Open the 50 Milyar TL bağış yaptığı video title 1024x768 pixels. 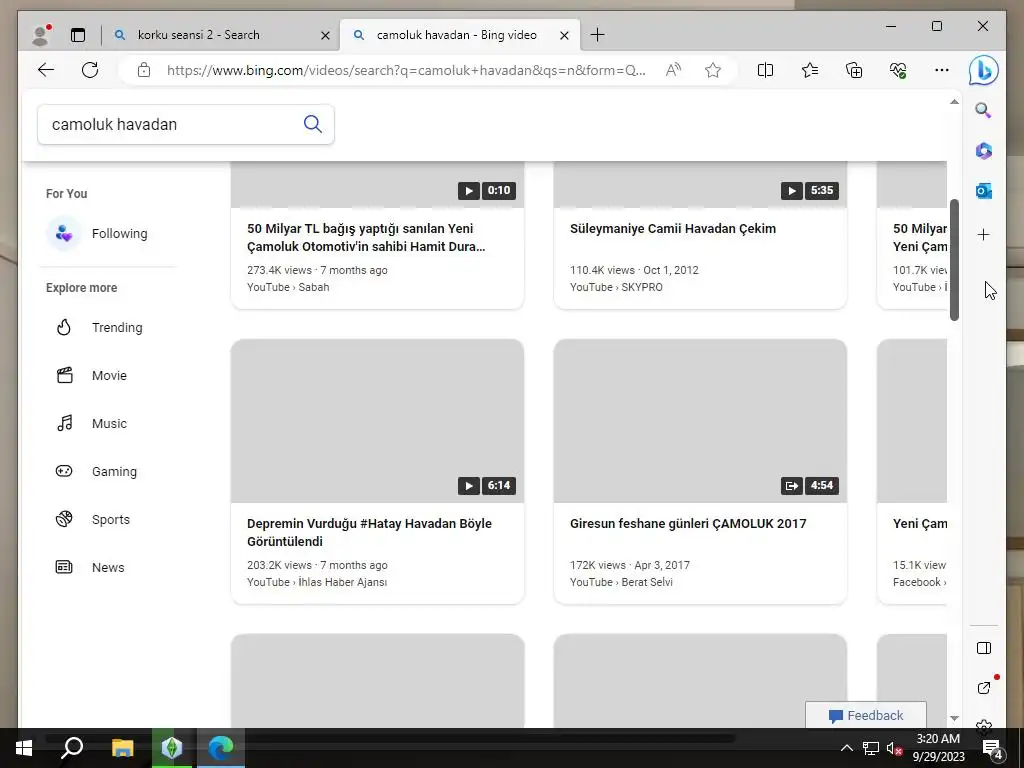(x=366, y=238)
